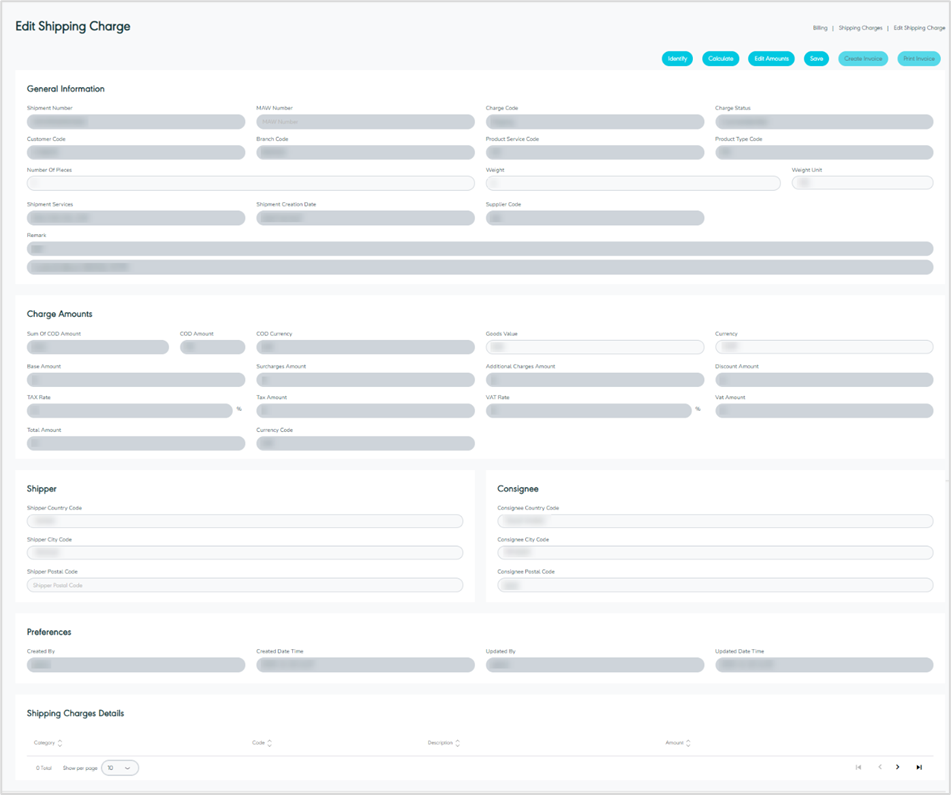Toggle sorting on the Amount column

point(689,743)
